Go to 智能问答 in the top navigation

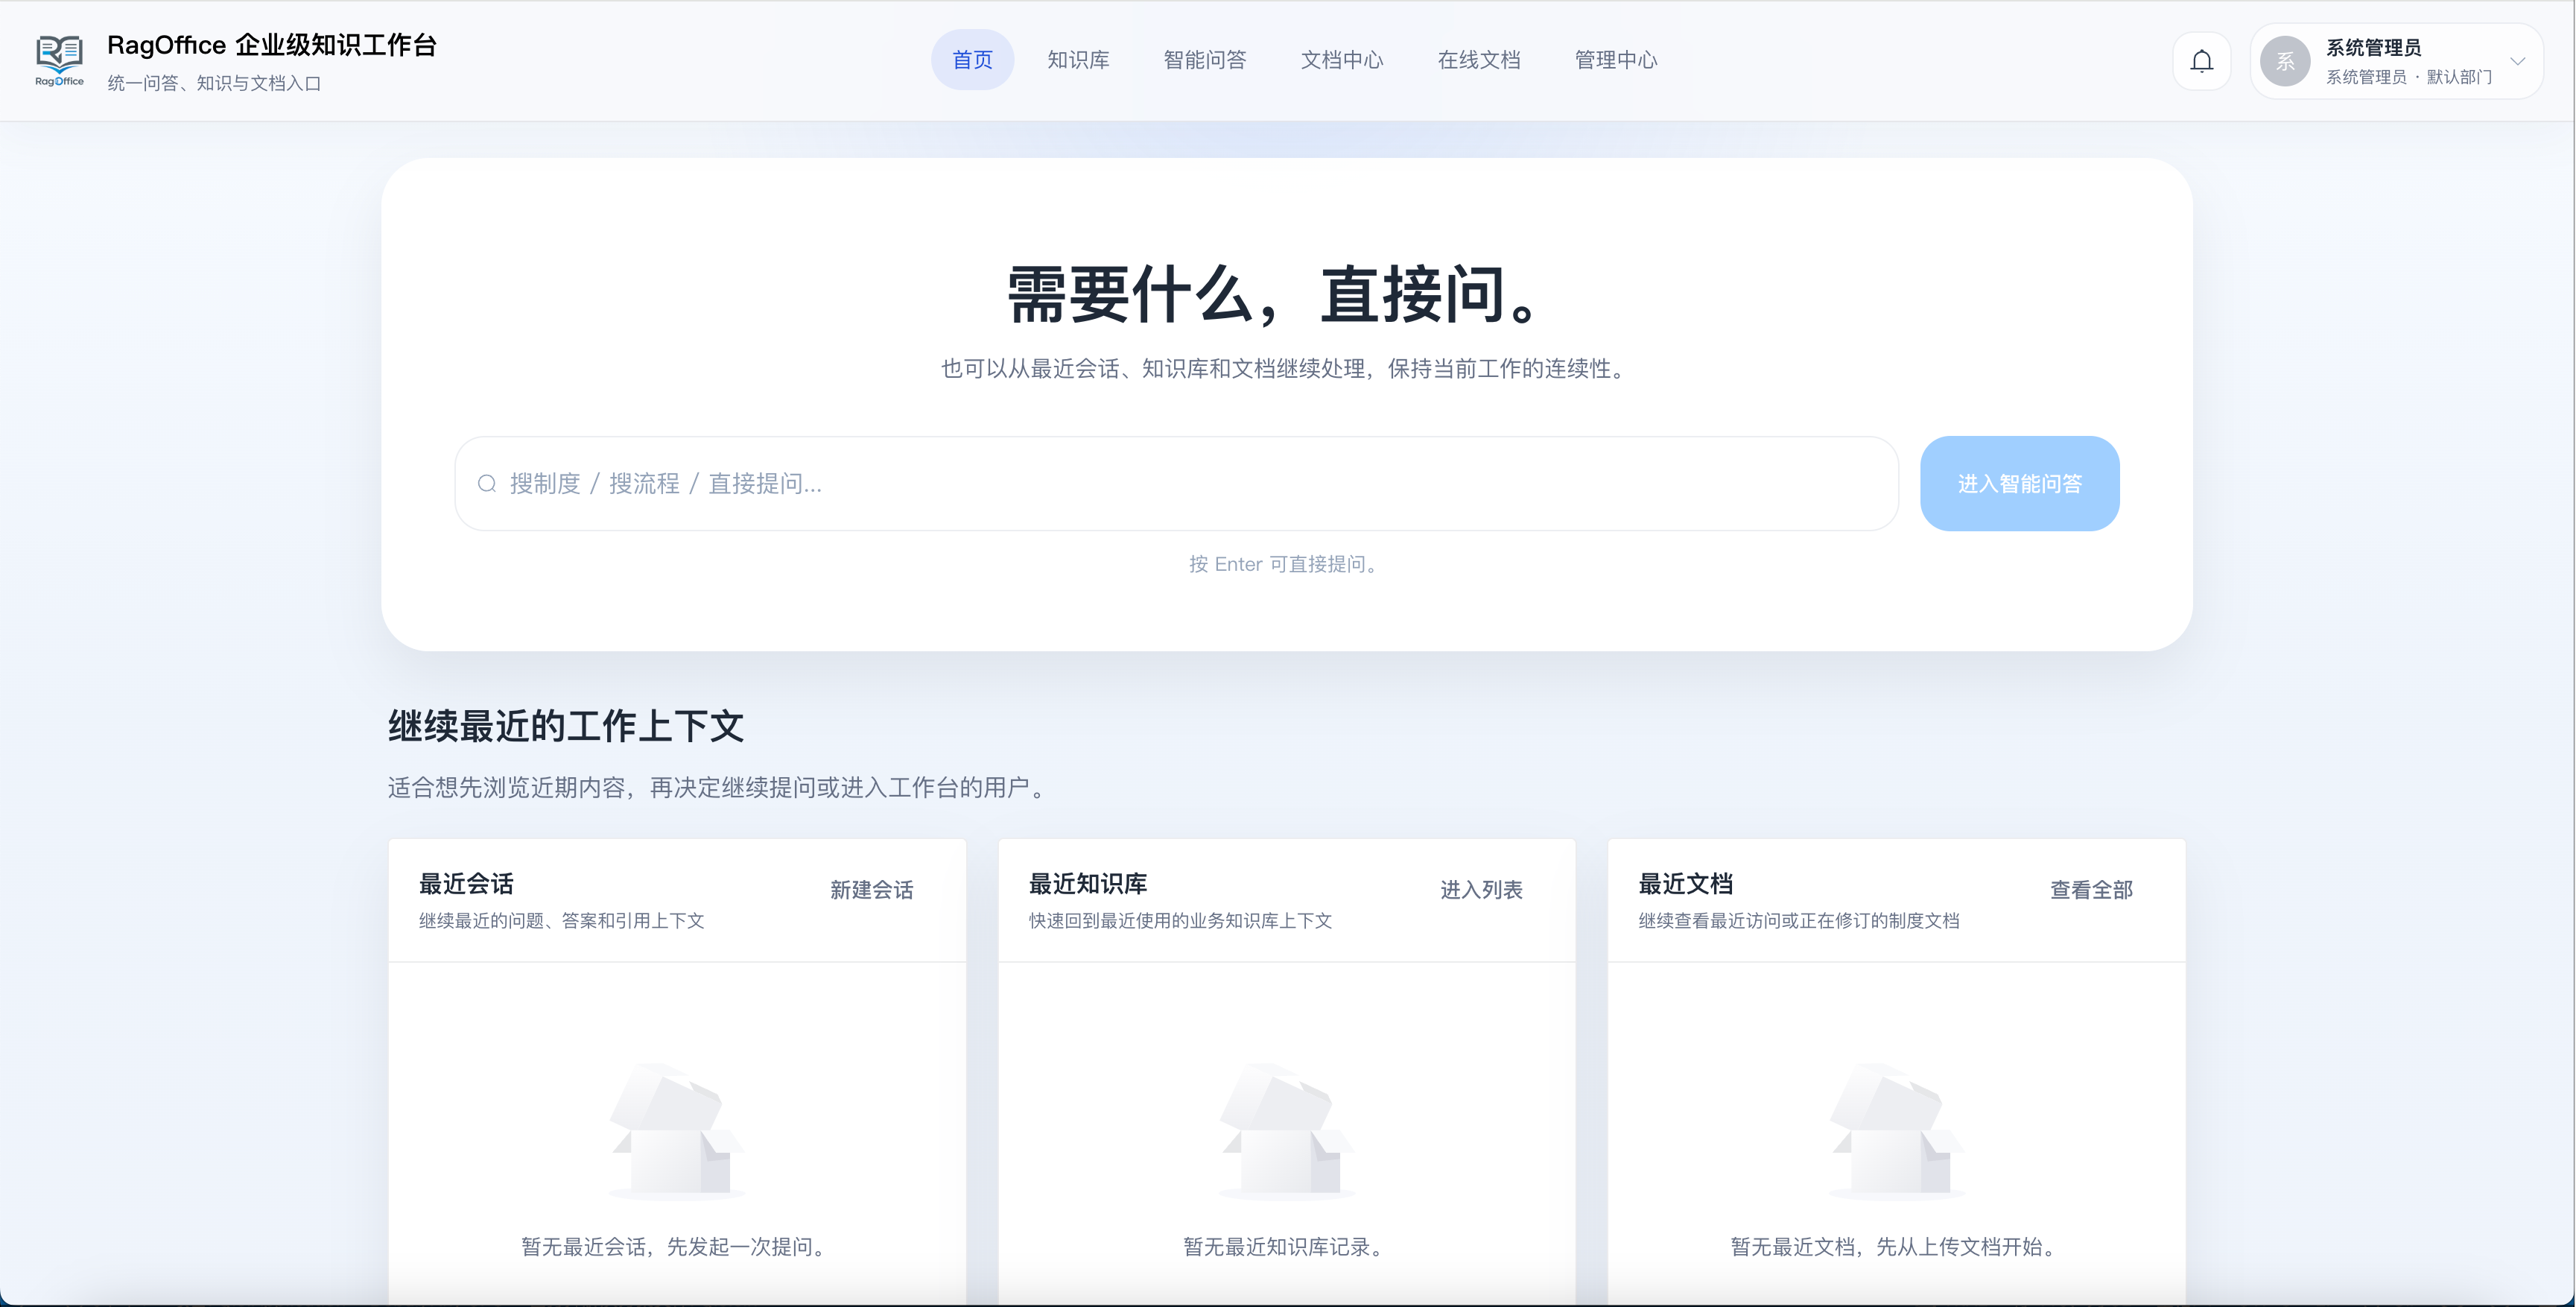click(1205, 60)
